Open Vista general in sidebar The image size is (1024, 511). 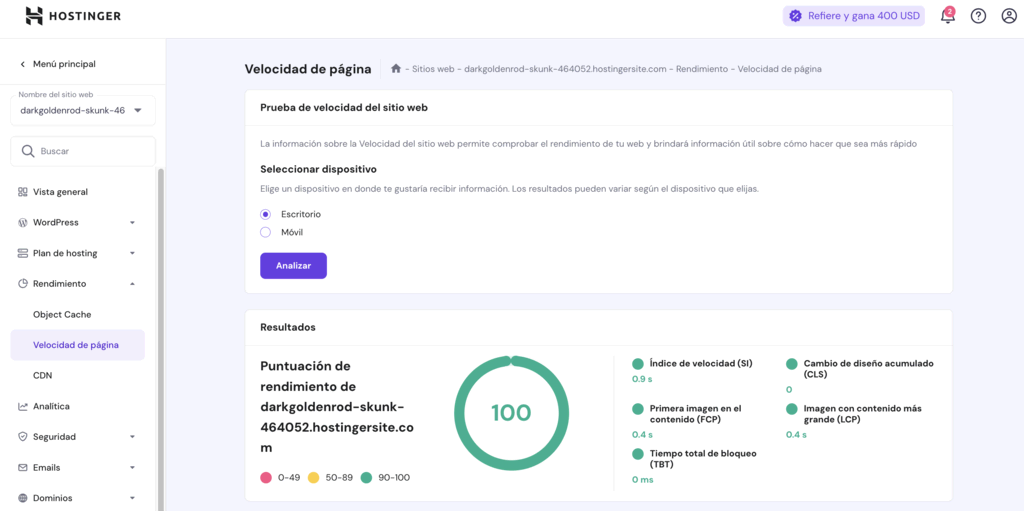click(60, 192)
